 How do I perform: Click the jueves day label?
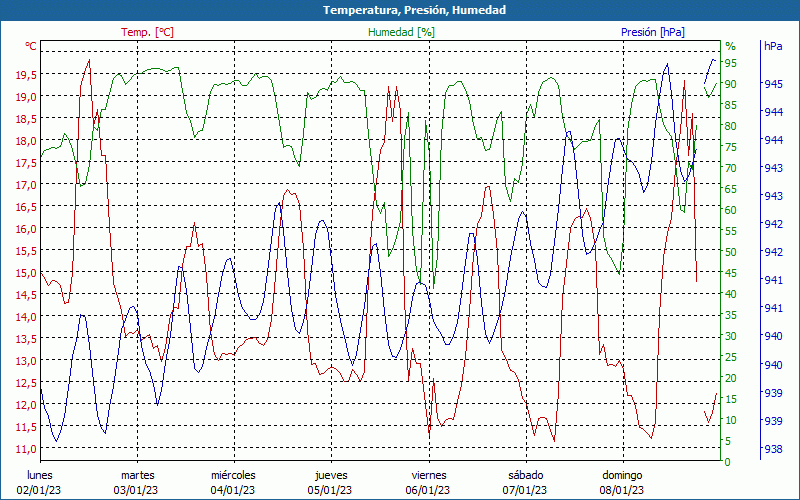pos(331,475)
